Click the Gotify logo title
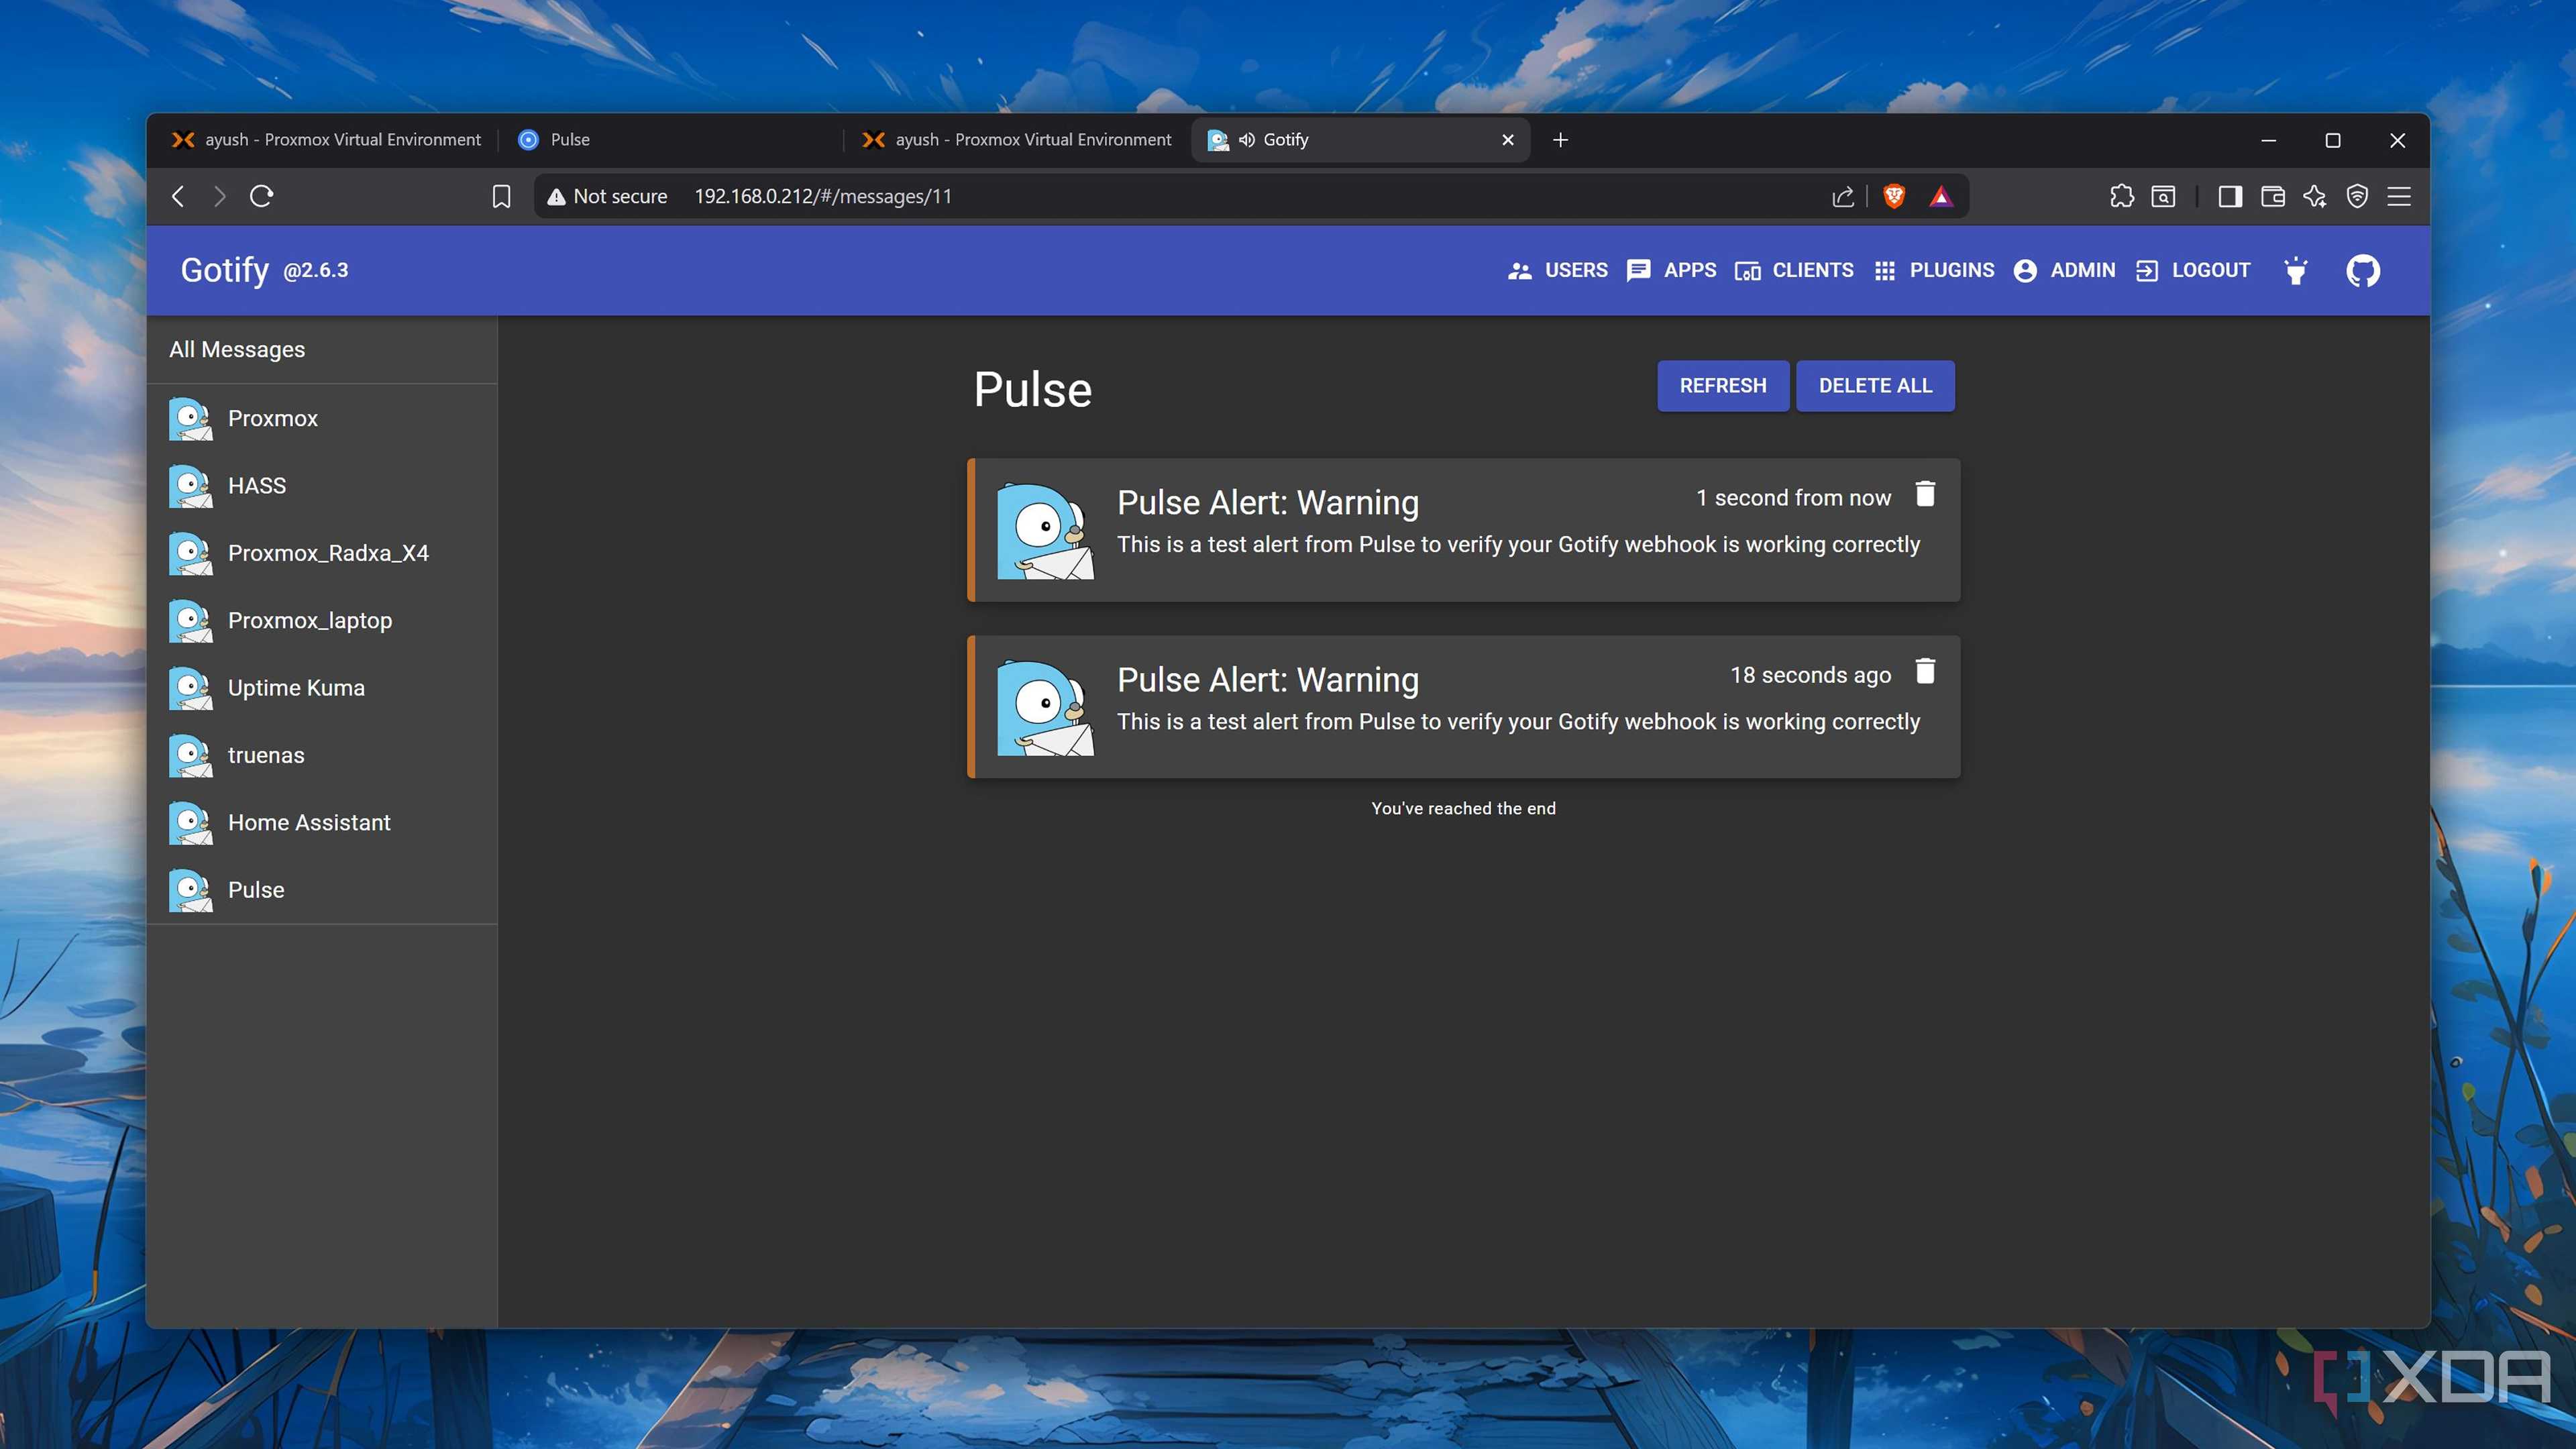The height and width of the screenshot is (1449, 2576). [225, 270]
